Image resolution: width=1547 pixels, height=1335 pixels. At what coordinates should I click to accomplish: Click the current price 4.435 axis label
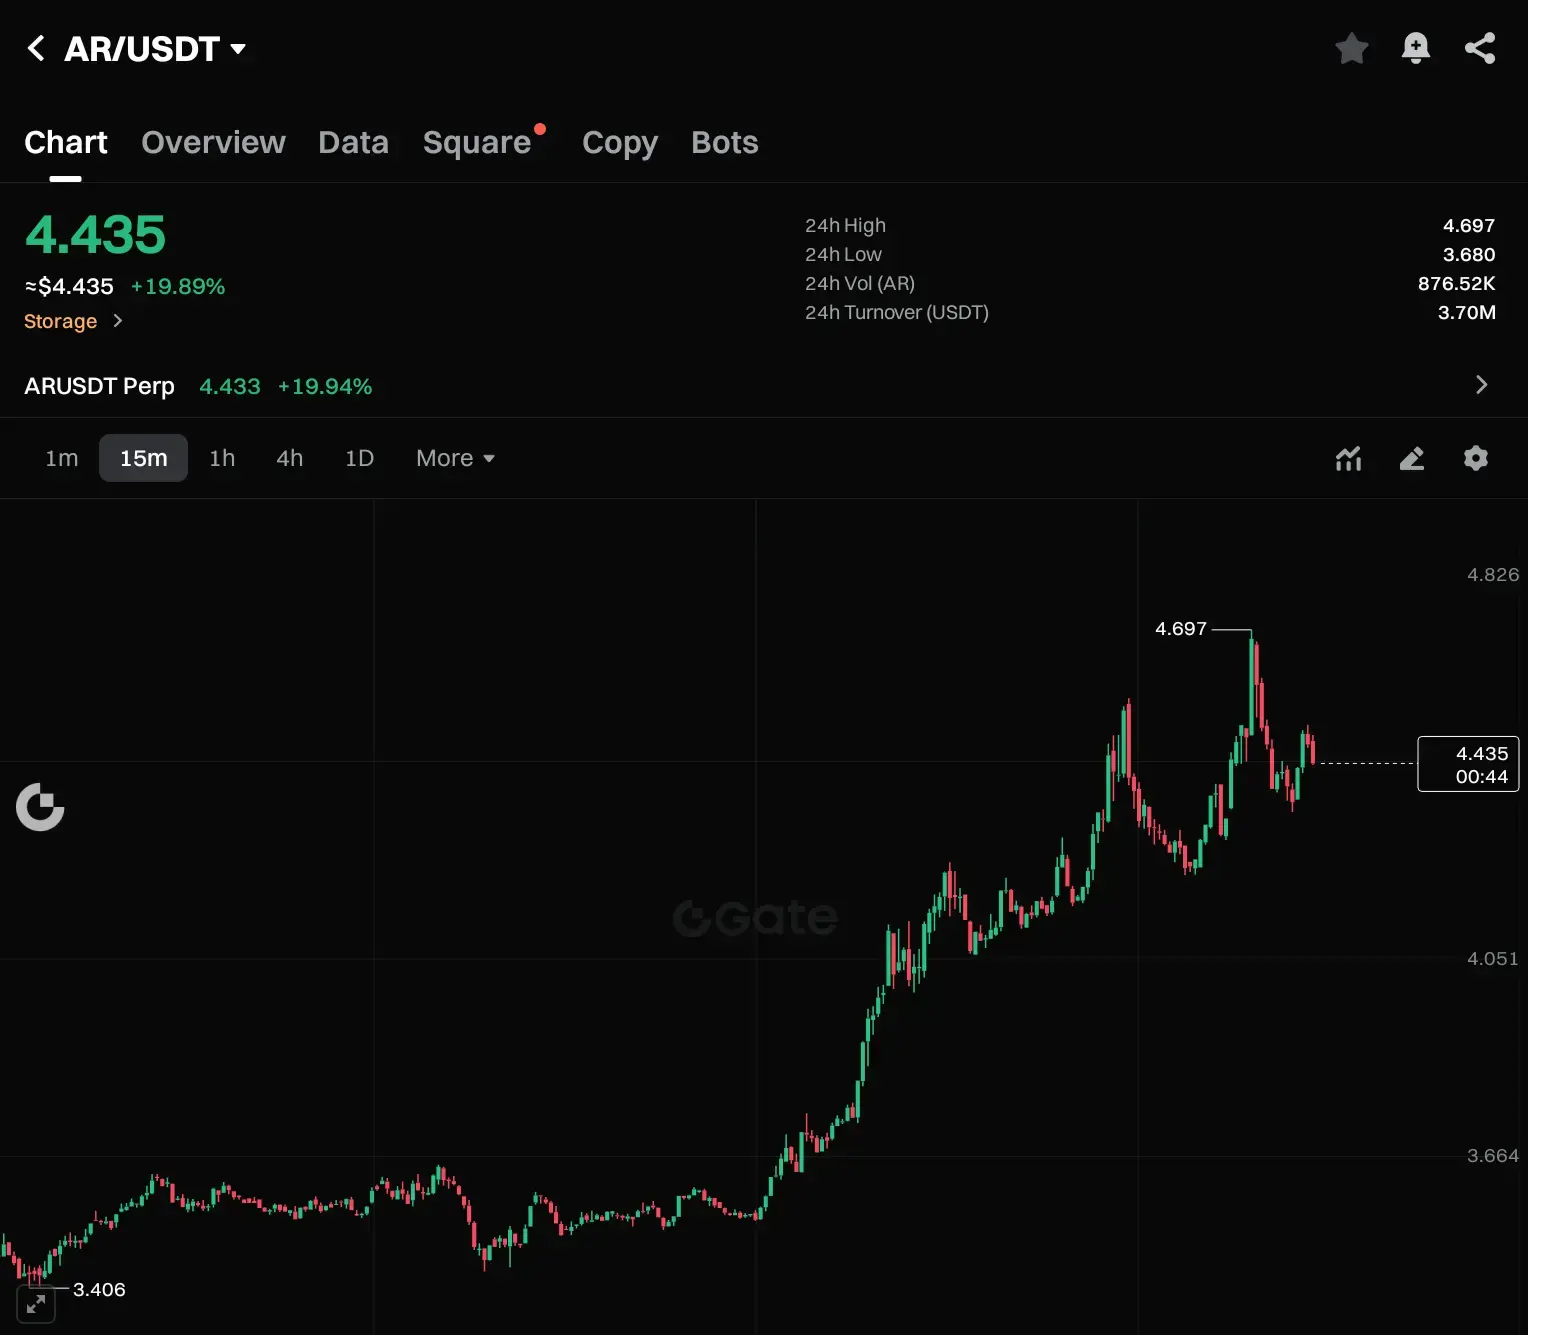point(1468,764)
